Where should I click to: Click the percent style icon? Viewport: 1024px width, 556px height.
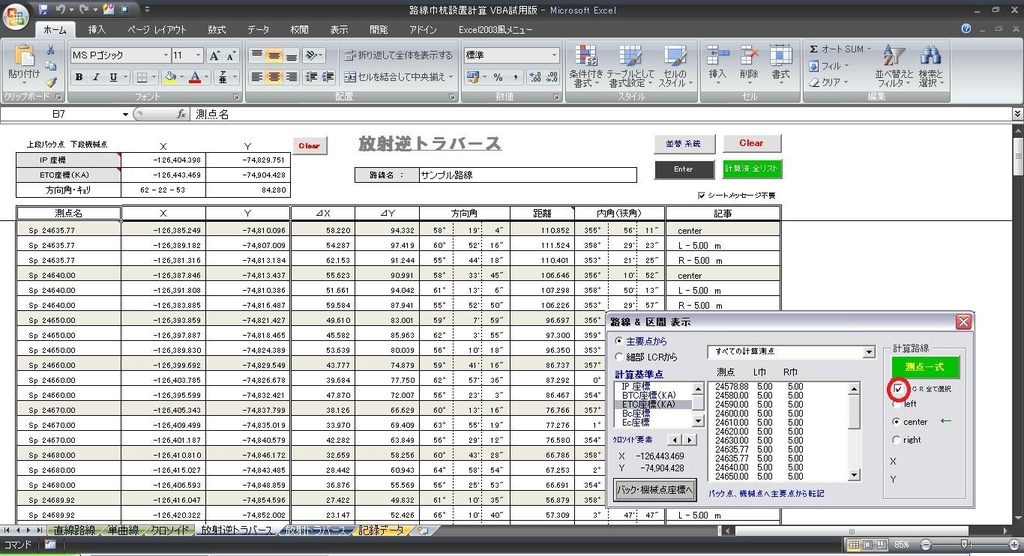[498, 77]
